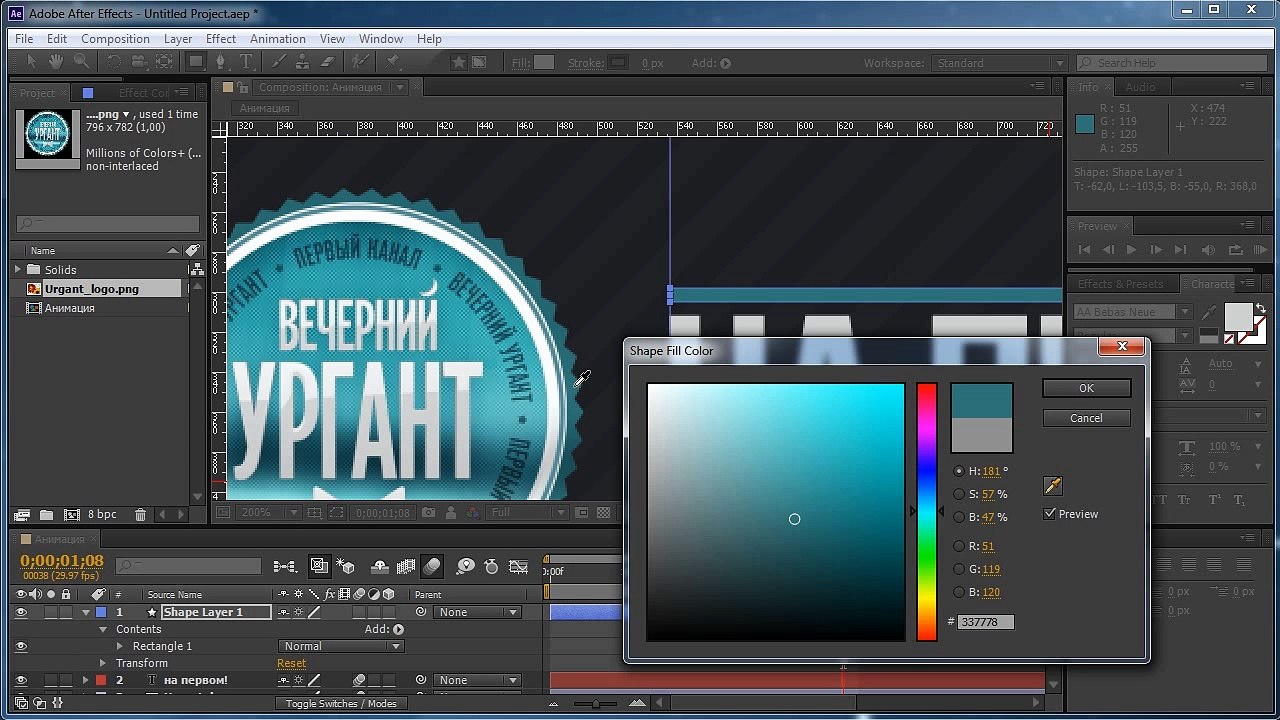This screenshot has height=720, width=1280.
Task: Switch to the Audio tab
Action: (x=1140, y=87)
